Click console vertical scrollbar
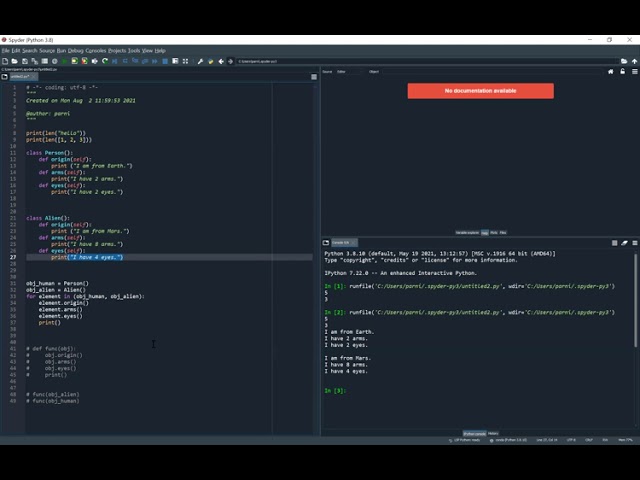 click(636, 301)
